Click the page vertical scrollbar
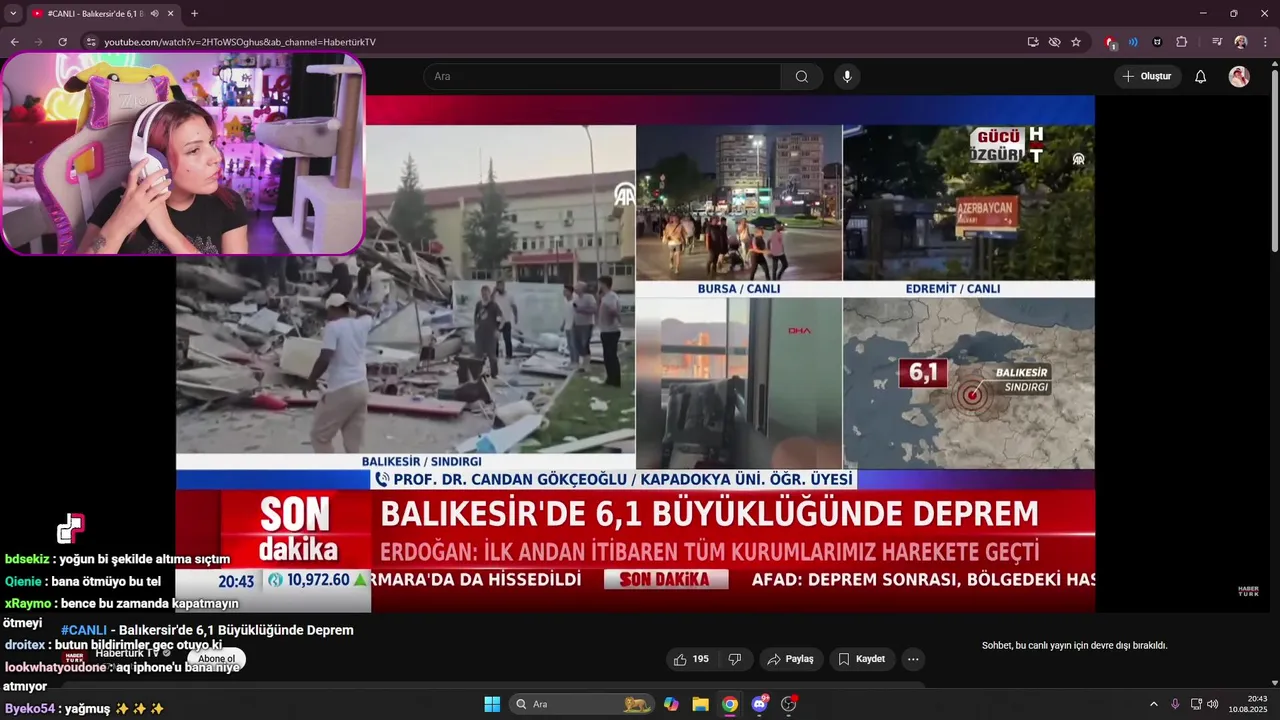The width and height of the screenshot is (1280, 720). [x=1274, y=160]
